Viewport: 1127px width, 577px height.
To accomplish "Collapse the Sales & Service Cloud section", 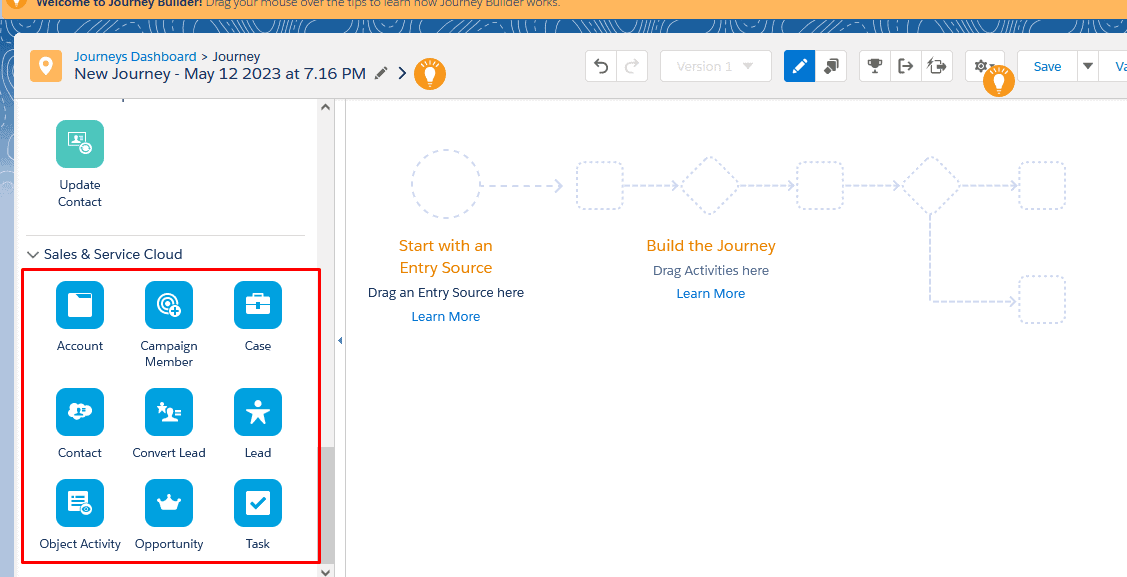I will point(33,253).
